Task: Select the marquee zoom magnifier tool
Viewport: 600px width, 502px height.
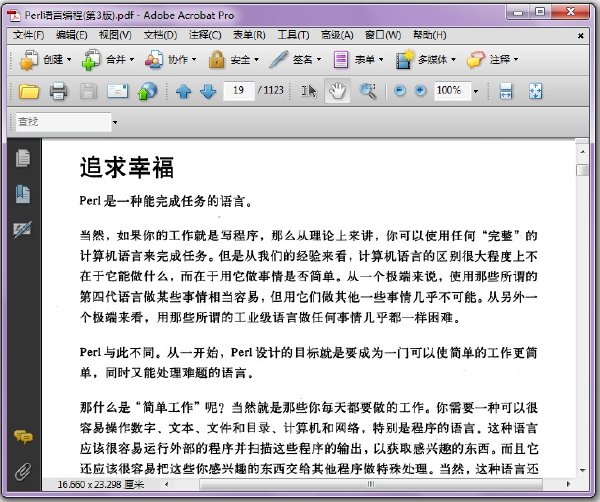Action: coord(368,91)
